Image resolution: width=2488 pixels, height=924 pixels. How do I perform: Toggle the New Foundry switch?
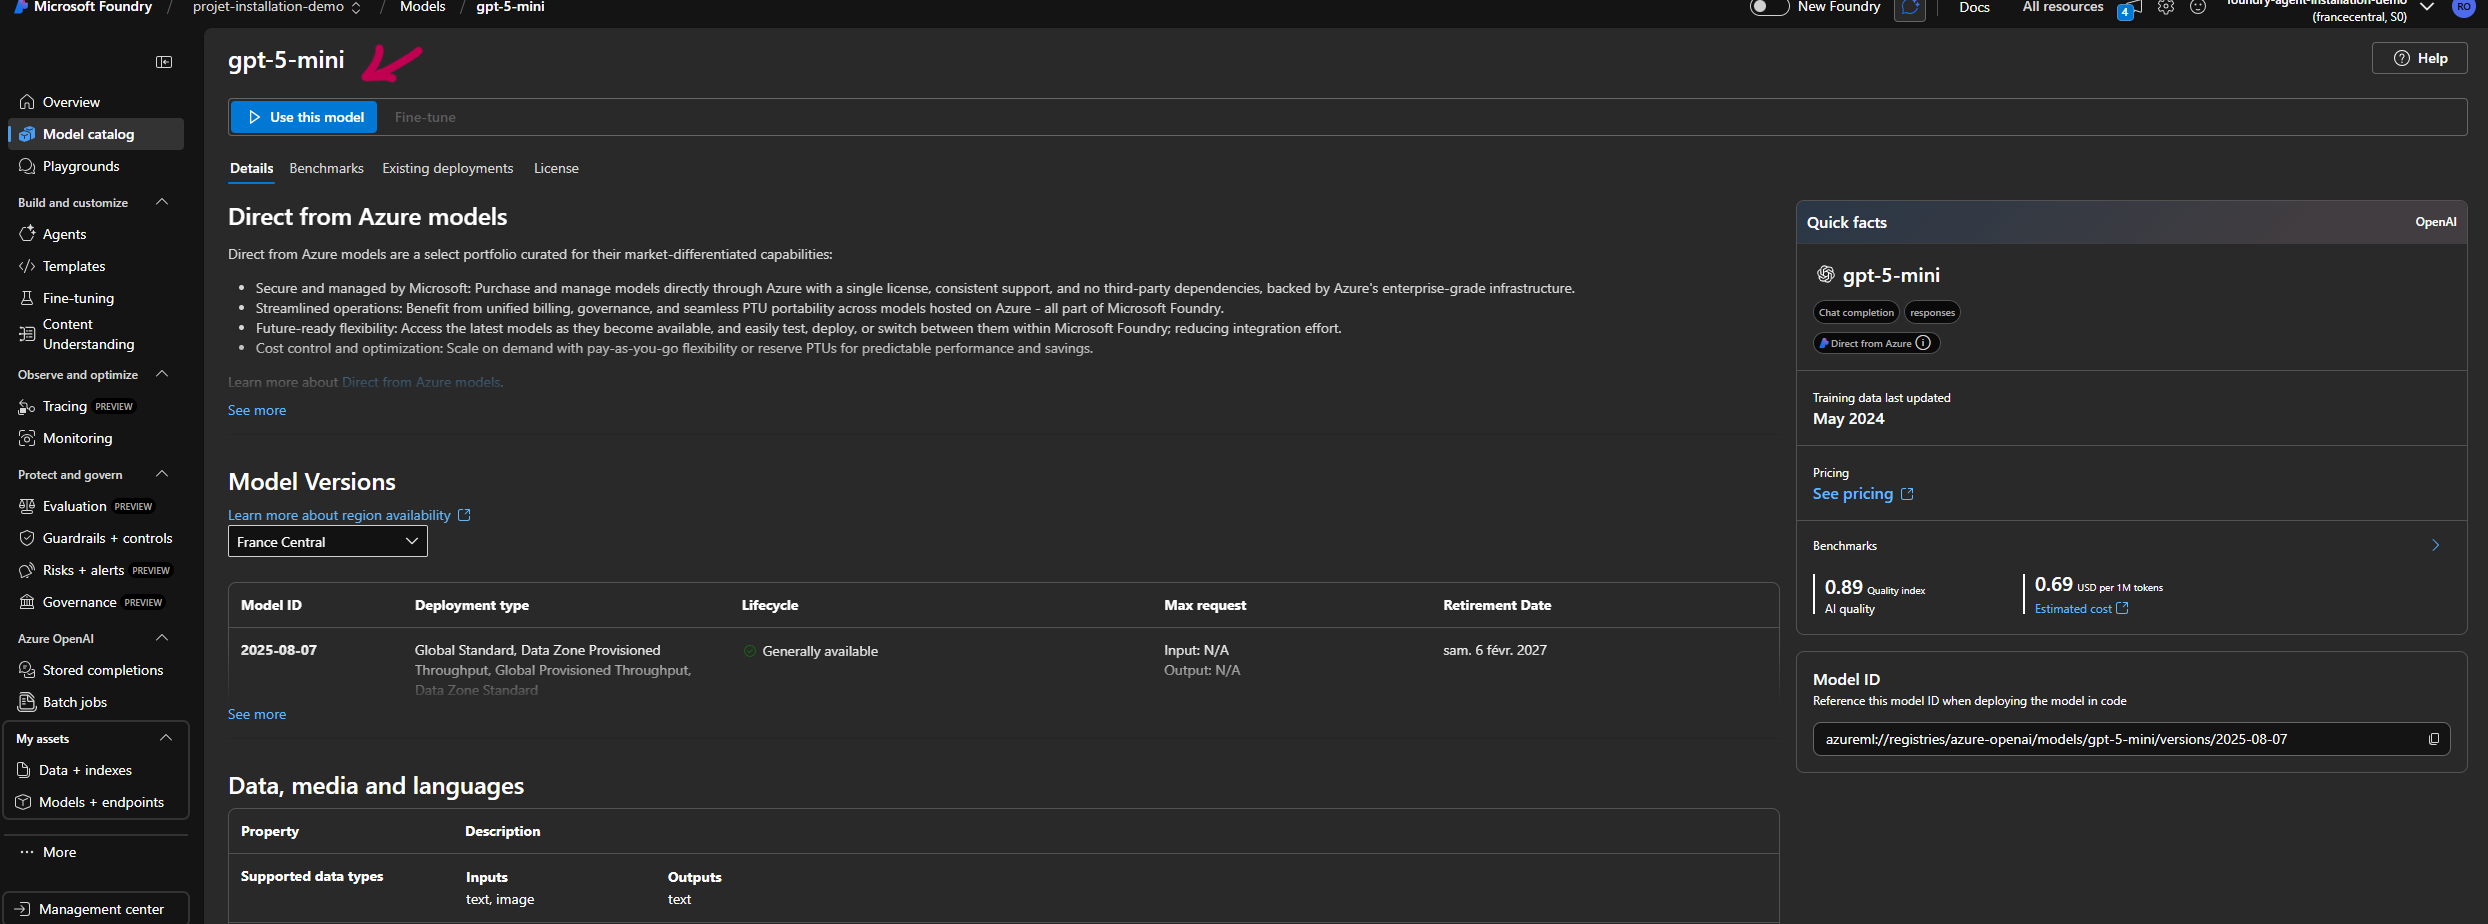[x=1769, y=7]
